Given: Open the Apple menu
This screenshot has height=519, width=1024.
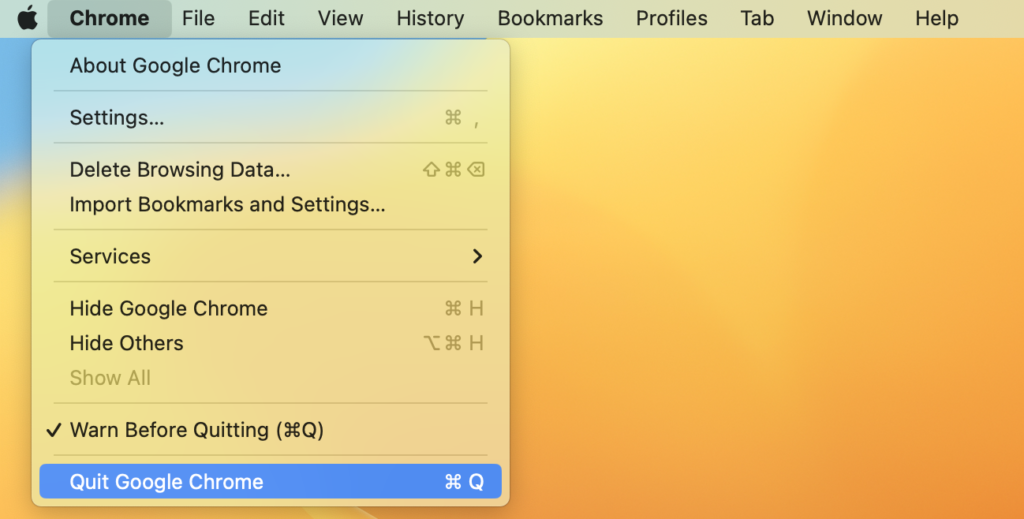Looking at the screenshot, I should [x=27, y=18].
